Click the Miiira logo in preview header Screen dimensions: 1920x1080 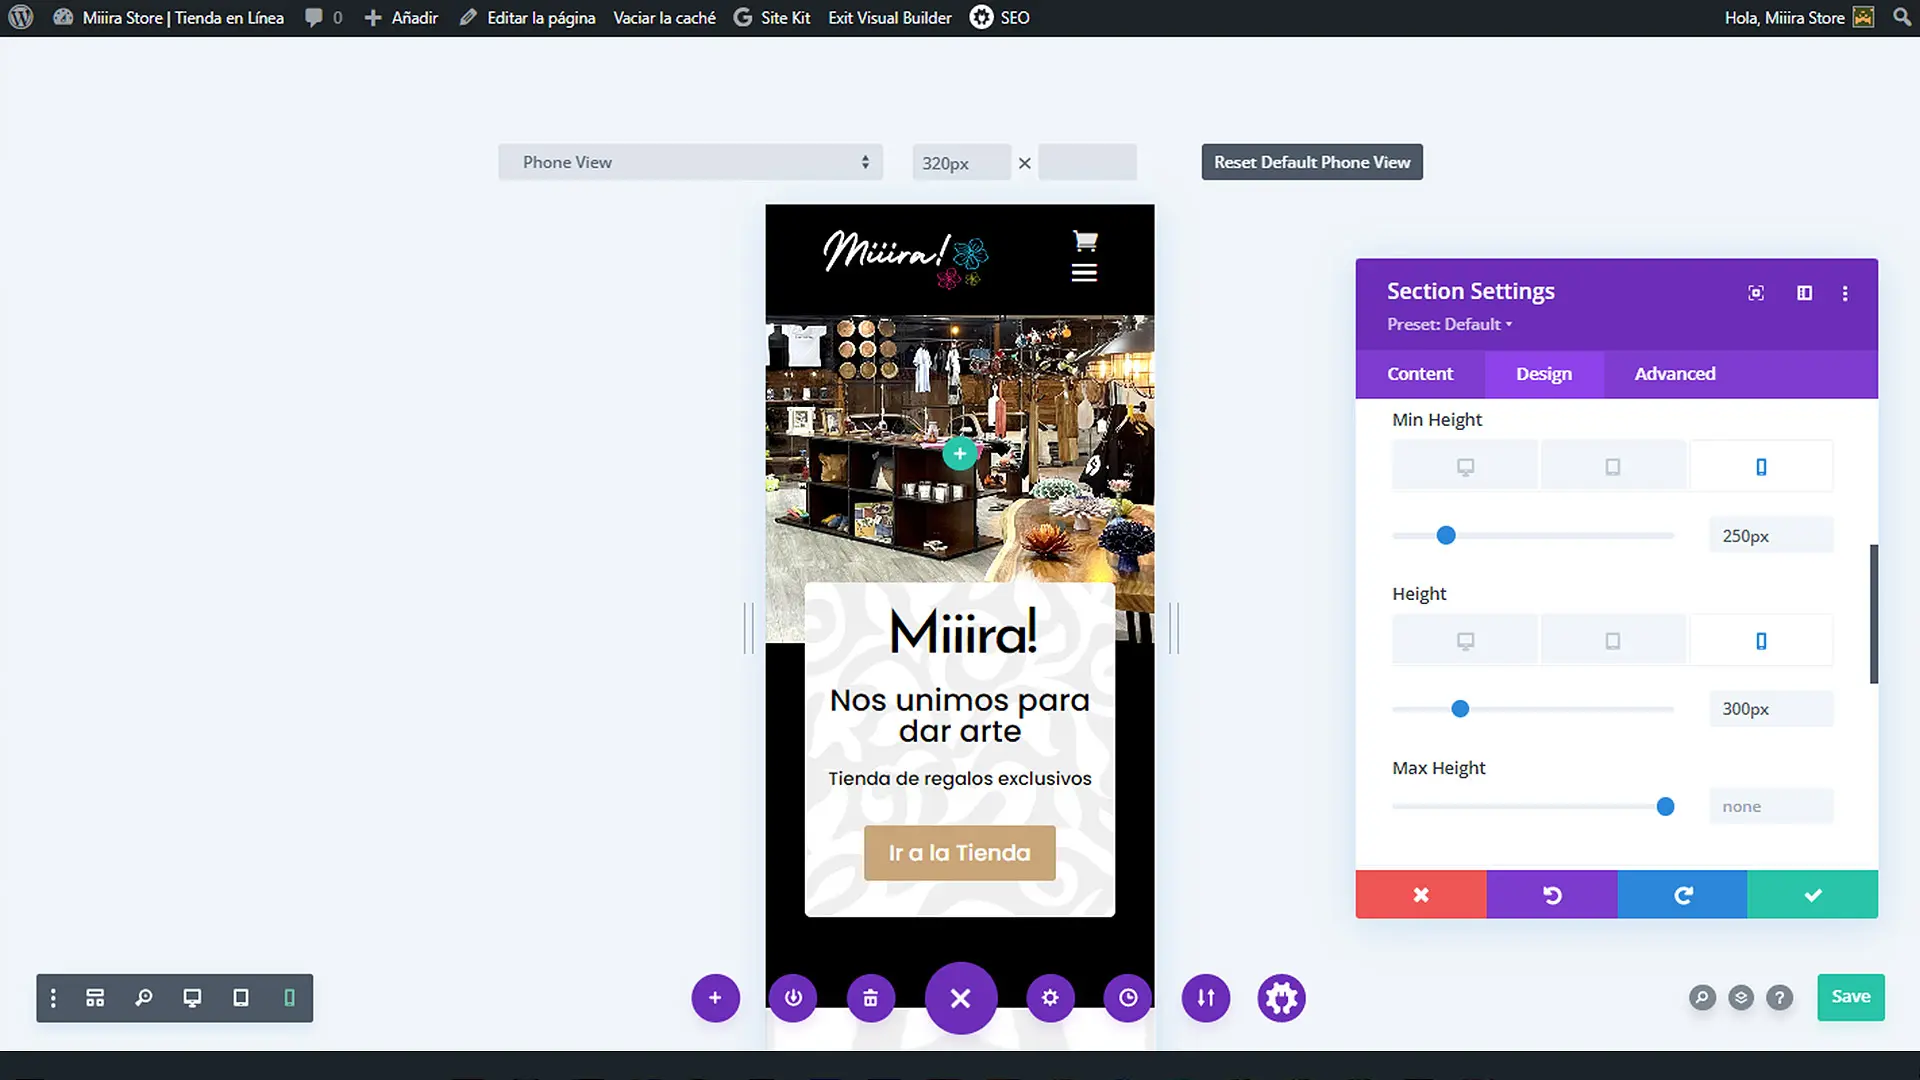point(905,258)
